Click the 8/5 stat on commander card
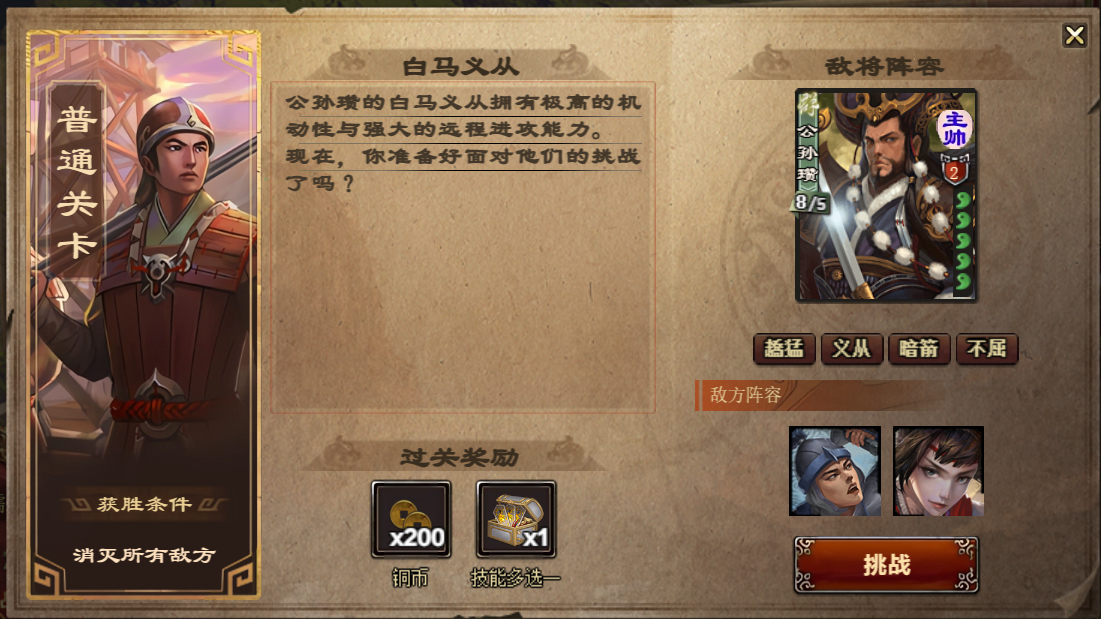1101x619 pixels. click(x=811, y=203)
